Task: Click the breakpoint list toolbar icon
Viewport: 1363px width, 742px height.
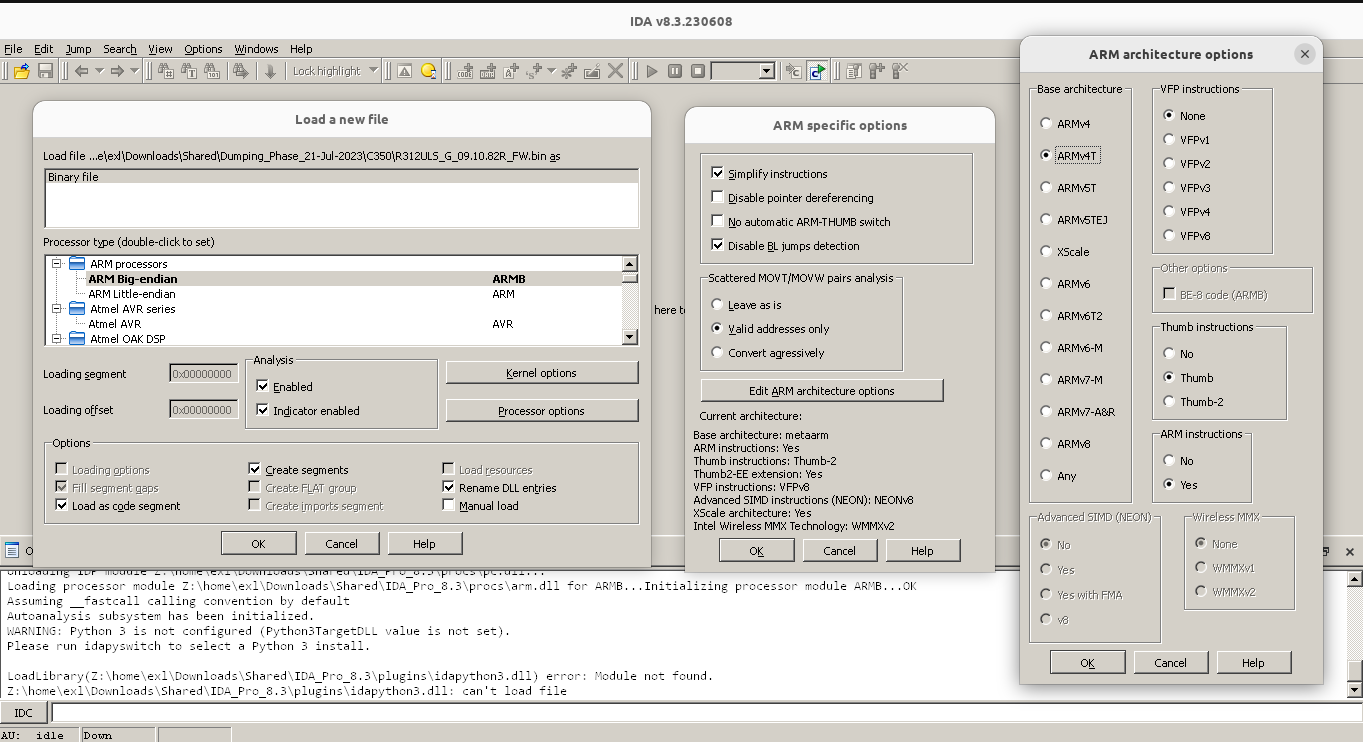Action: [x=854, y=71]
